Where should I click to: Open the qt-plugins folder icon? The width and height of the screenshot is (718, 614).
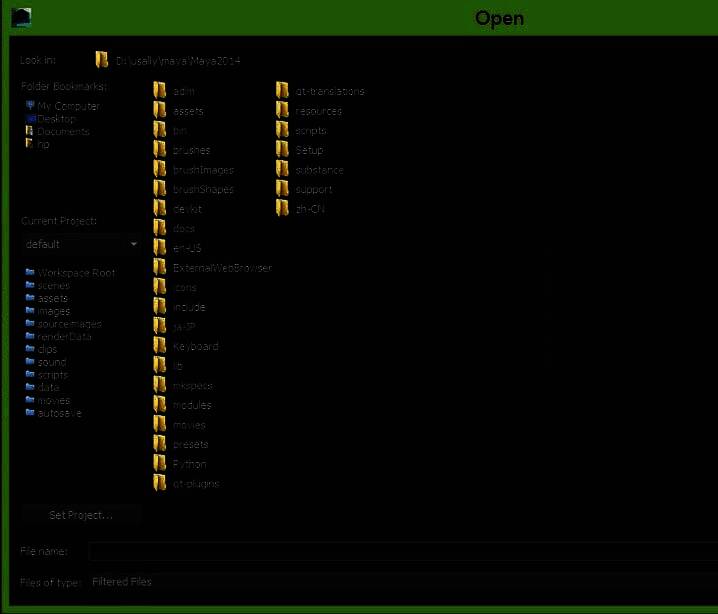pyautogui.click(x=160, y=483)
